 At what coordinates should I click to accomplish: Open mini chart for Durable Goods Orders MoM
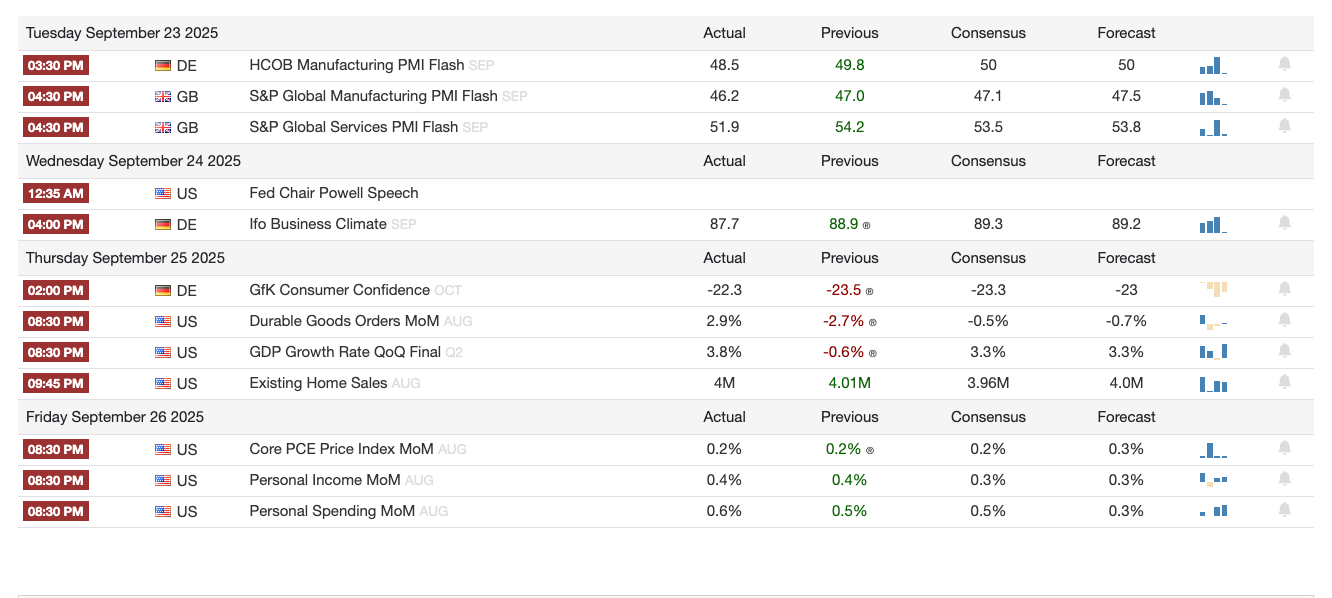pos(1213,322)
